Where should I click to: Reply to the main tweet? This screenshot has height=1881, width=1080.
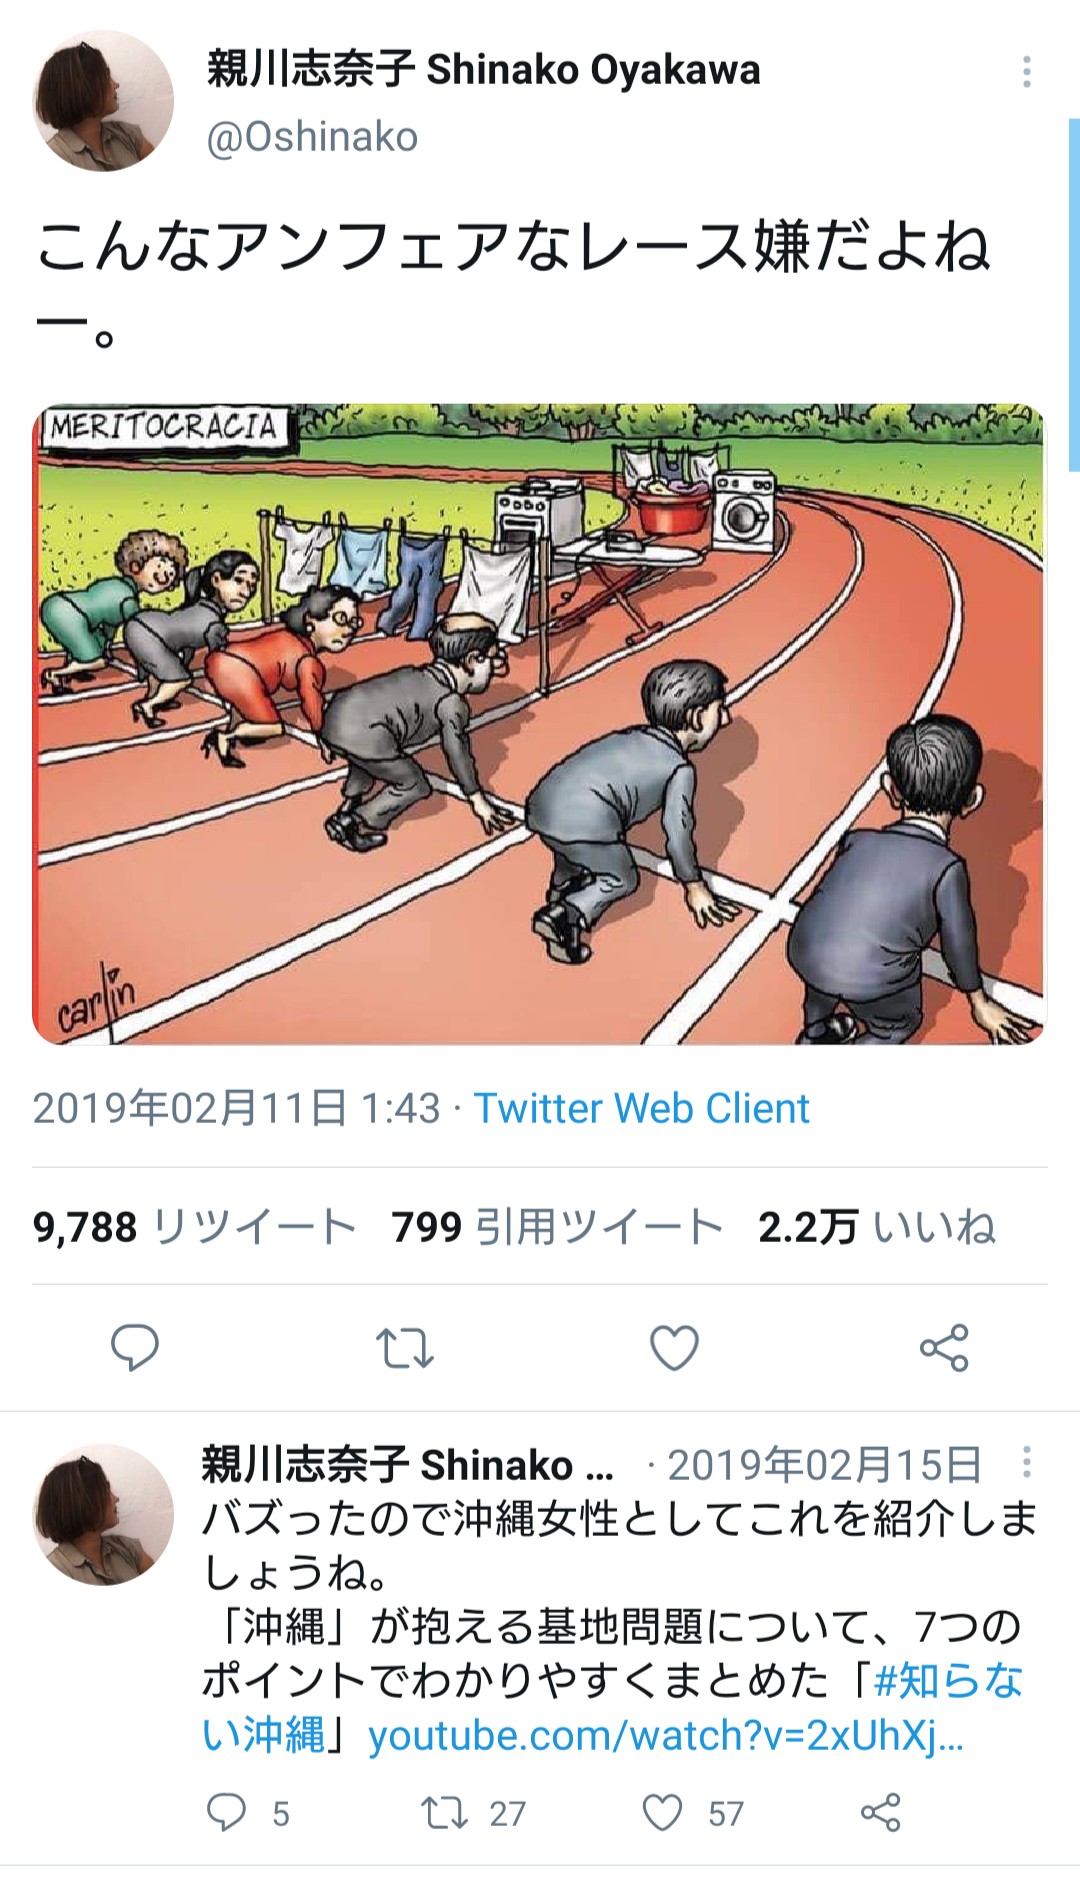[x=135, y=1347]
